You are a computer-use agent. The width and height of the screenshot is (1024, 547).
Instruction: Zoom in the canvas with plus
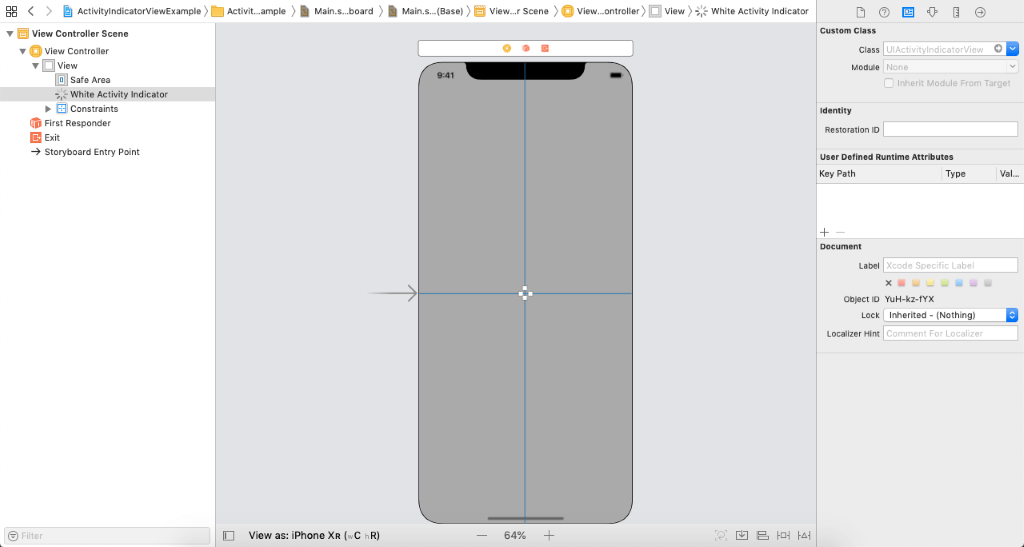549,536
